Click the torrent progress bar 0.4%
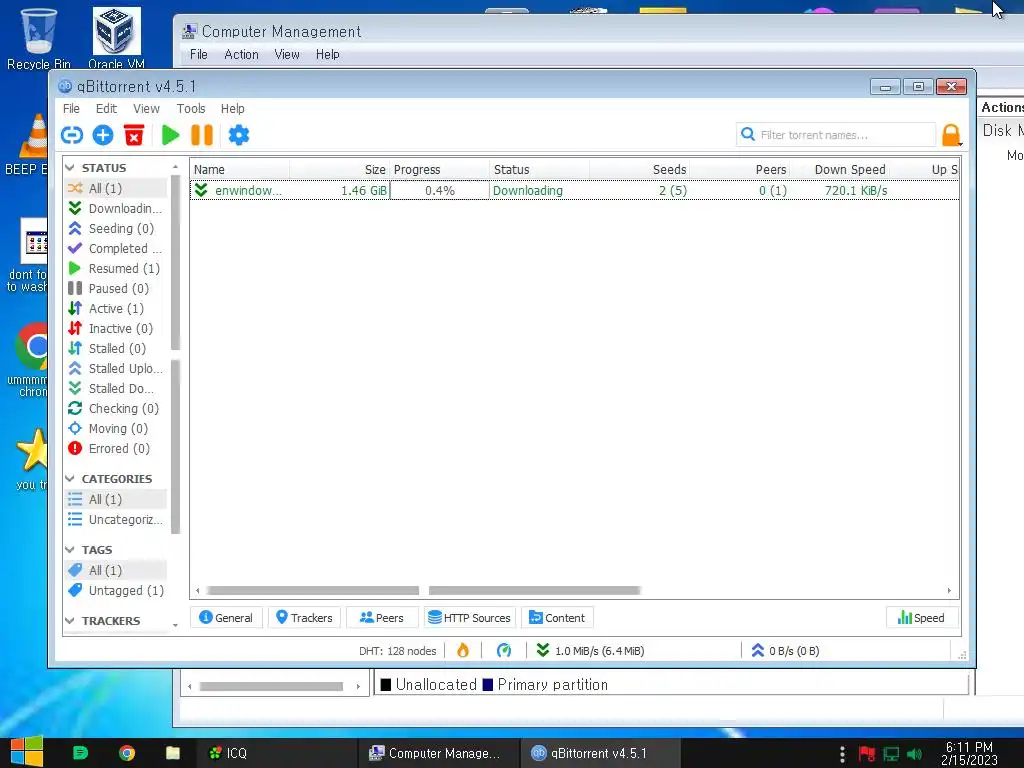This screenshot has width=1024, height=768. point(440,191)
